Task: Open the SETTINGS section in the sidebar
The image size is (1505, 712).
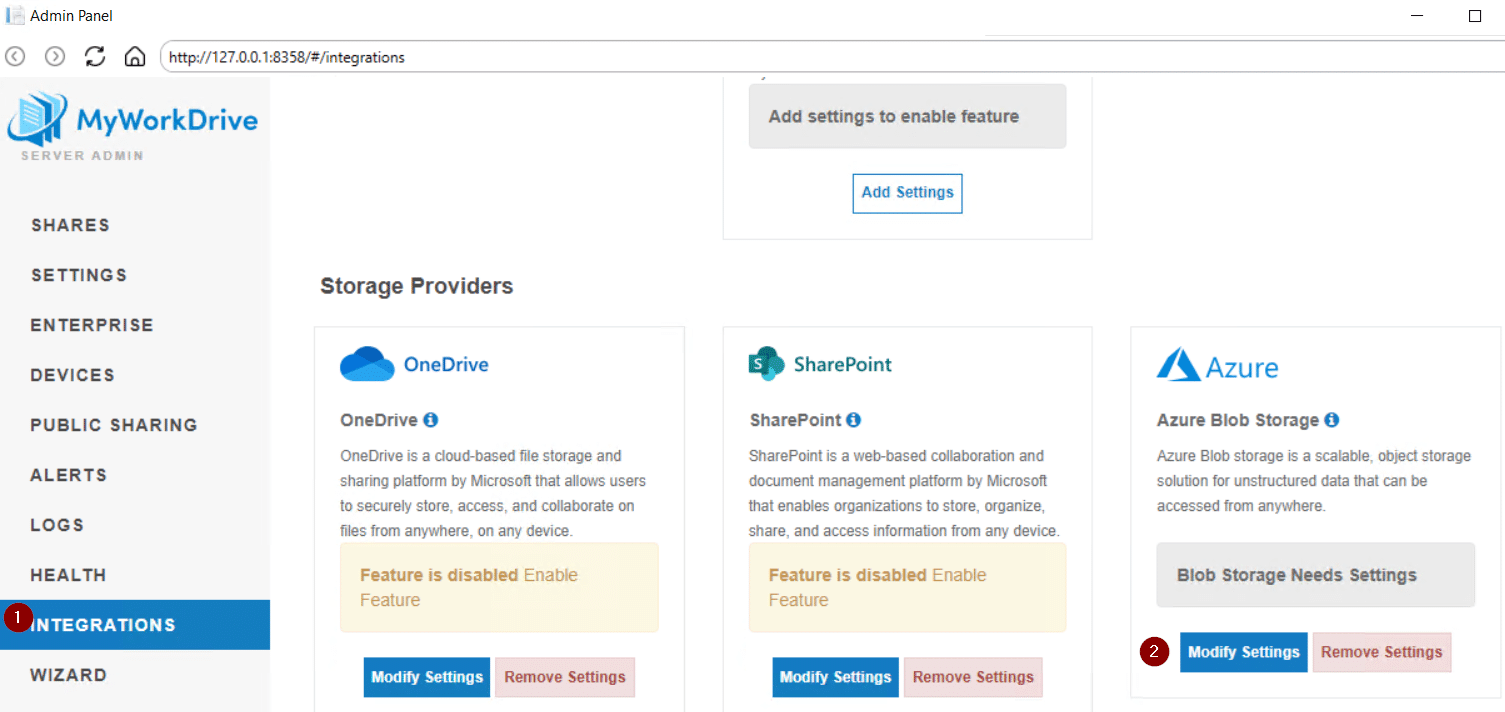Action: coord(79,275)
